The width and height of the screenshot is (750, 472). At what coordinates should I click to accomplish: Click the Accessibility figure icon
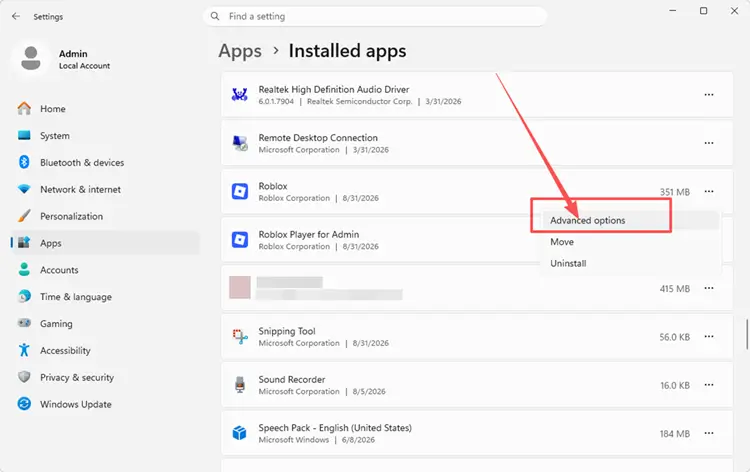(24, 350)
